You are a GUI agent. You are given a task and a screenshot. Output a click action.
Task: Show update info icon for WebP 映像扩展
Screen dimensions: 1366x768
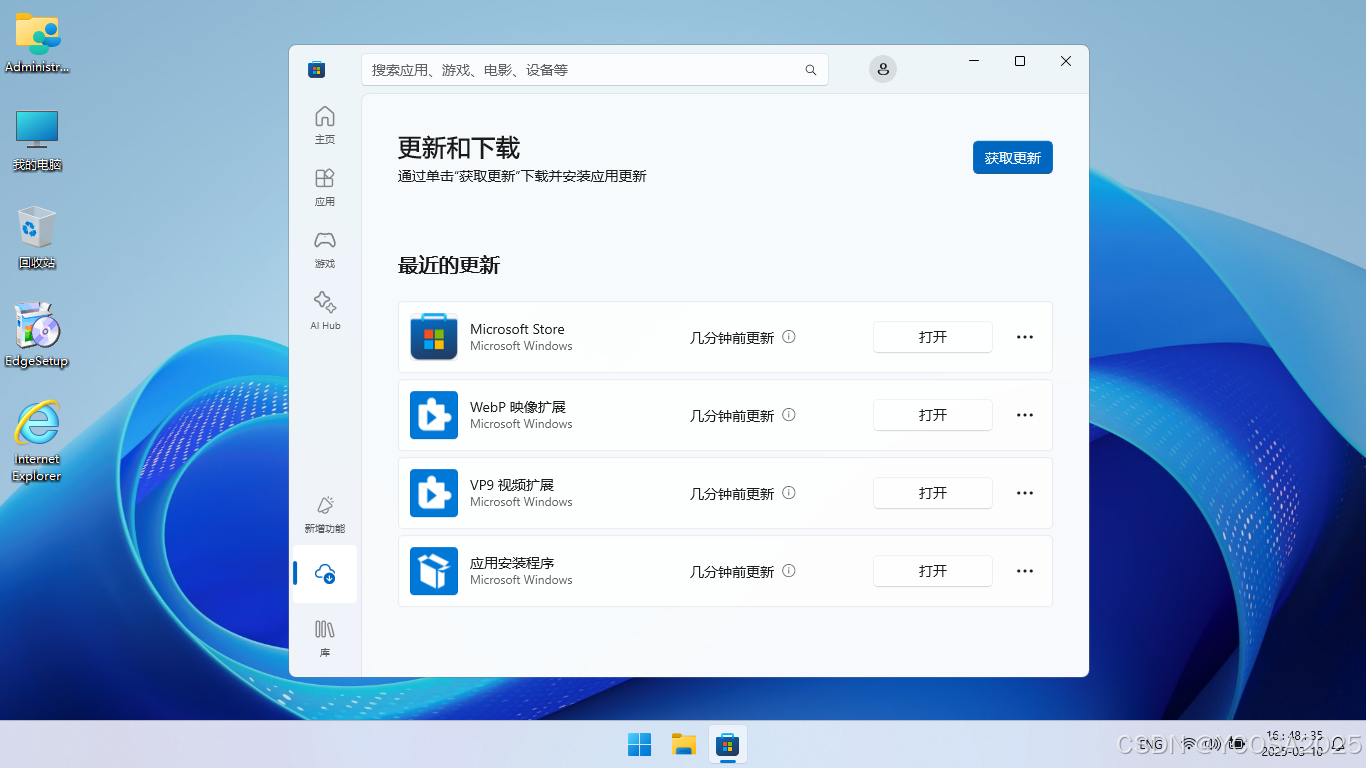789,415
